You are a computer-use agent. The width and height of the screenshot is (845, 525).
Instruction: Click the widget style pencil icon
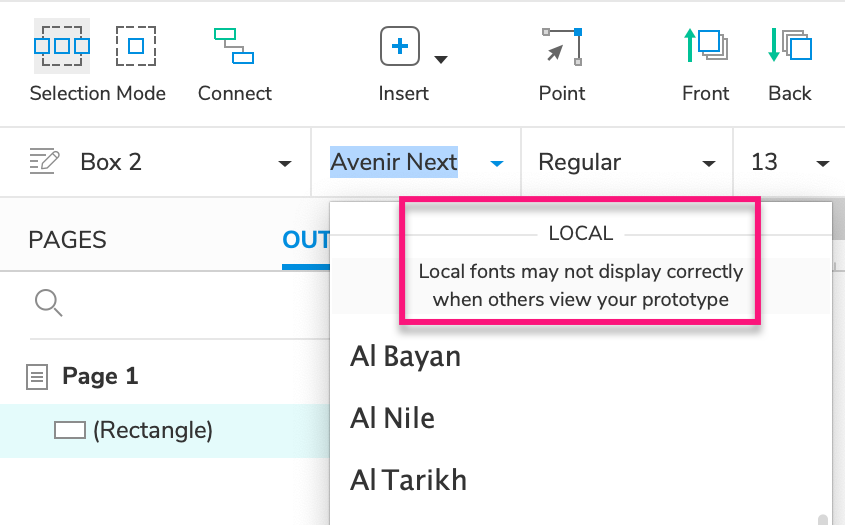click(45, 162)
